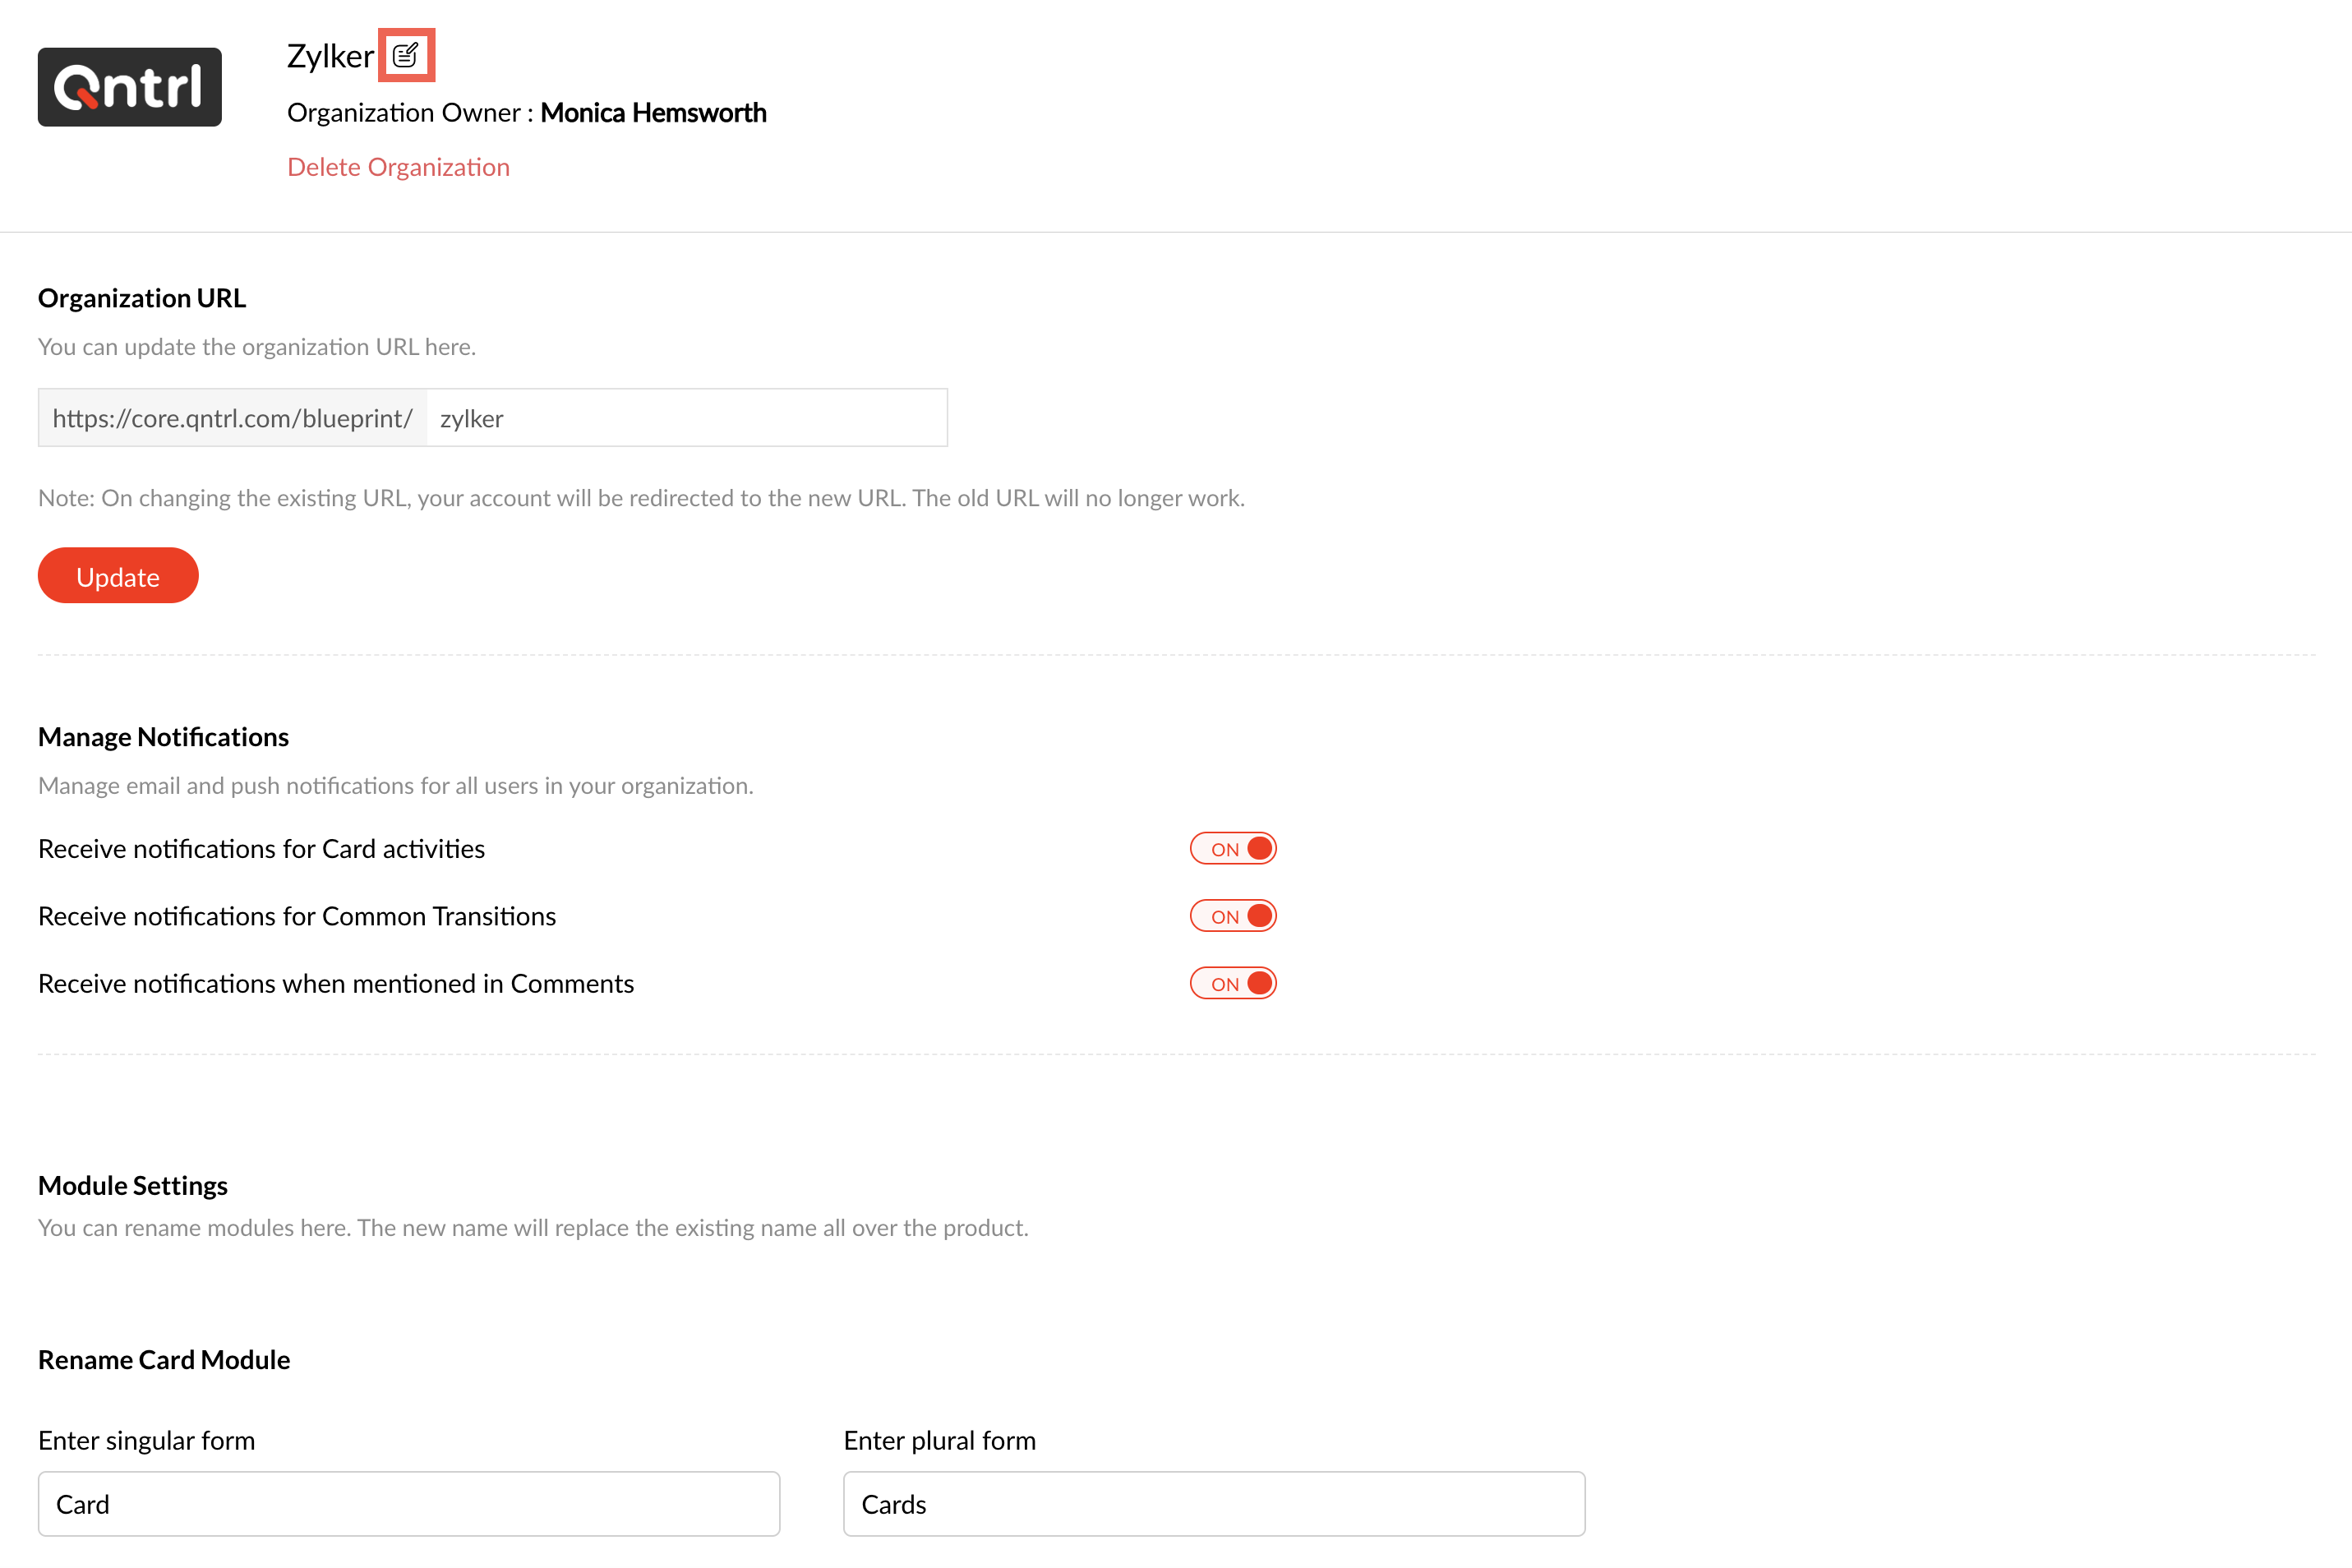
Task: Click the note about changing the existing URL
Action: coord(641,498)
